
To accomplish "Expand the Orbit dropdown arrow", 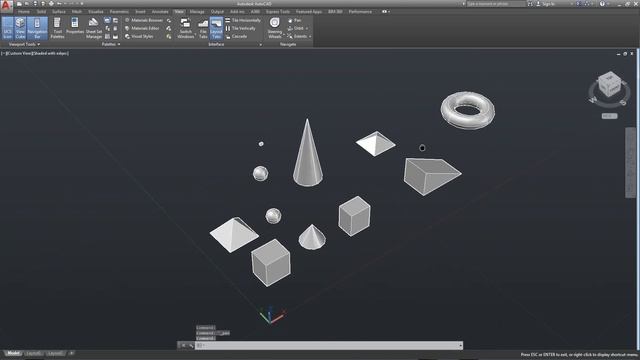I will (x=307, y=28).
